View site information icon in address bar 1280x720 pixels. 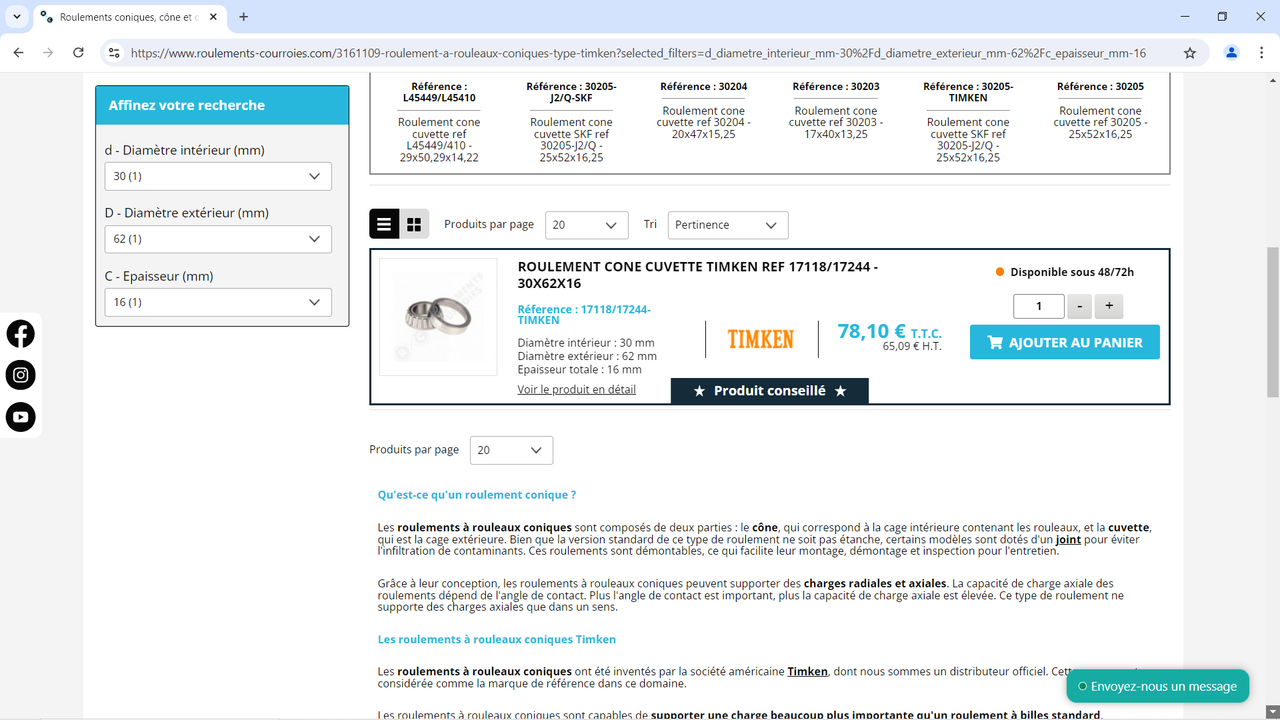(x=114, y=53)
